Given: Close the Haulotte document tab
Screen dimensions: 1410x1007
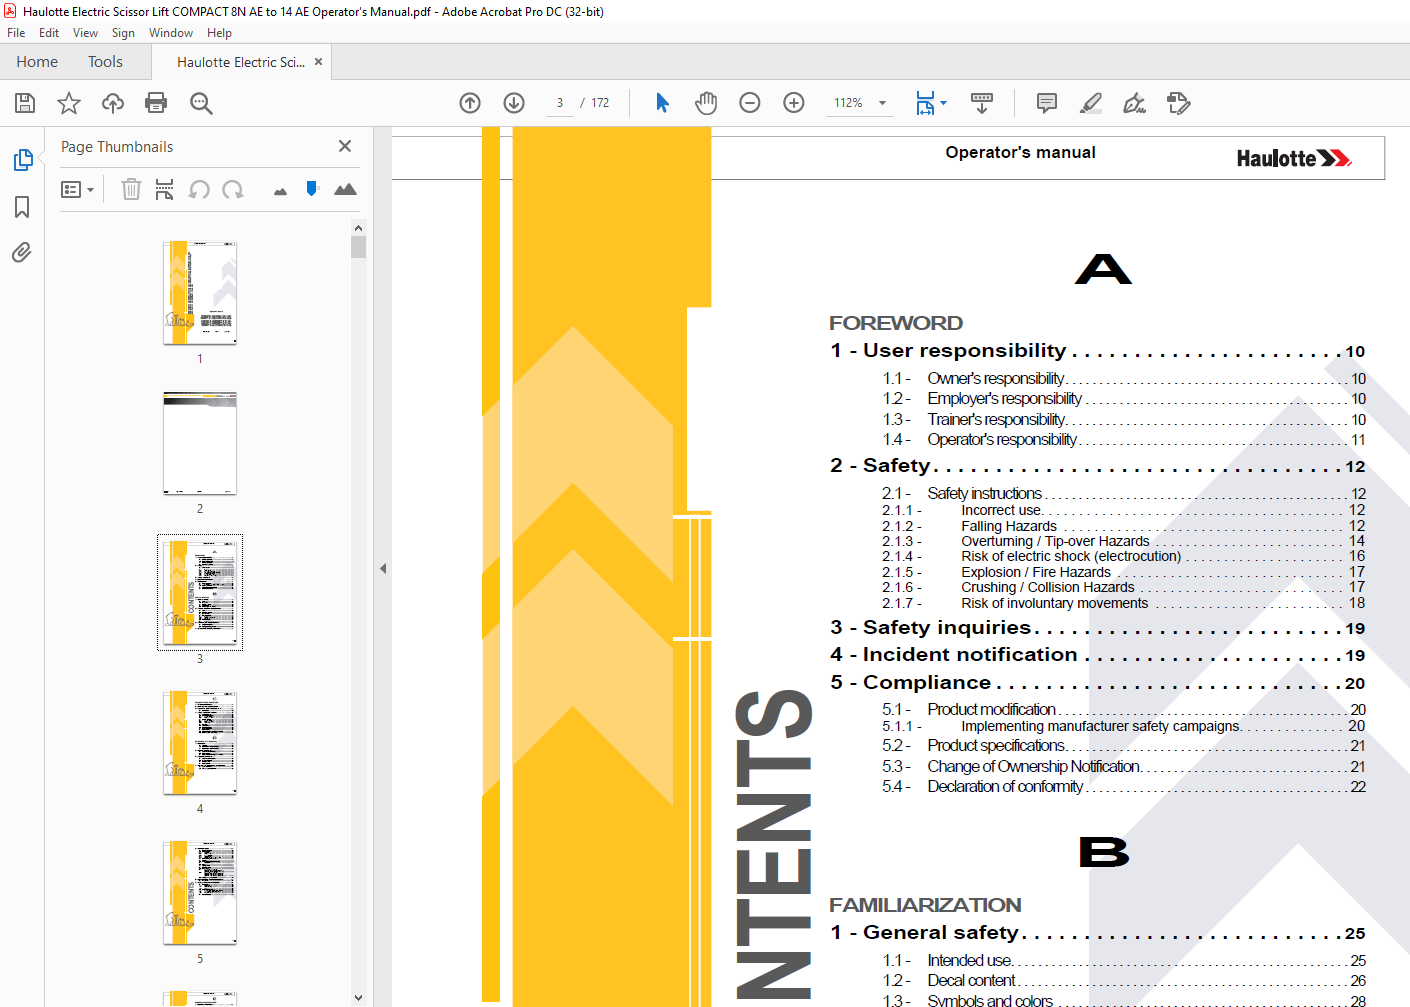Looking at the screenshot, I should (319, 61).
